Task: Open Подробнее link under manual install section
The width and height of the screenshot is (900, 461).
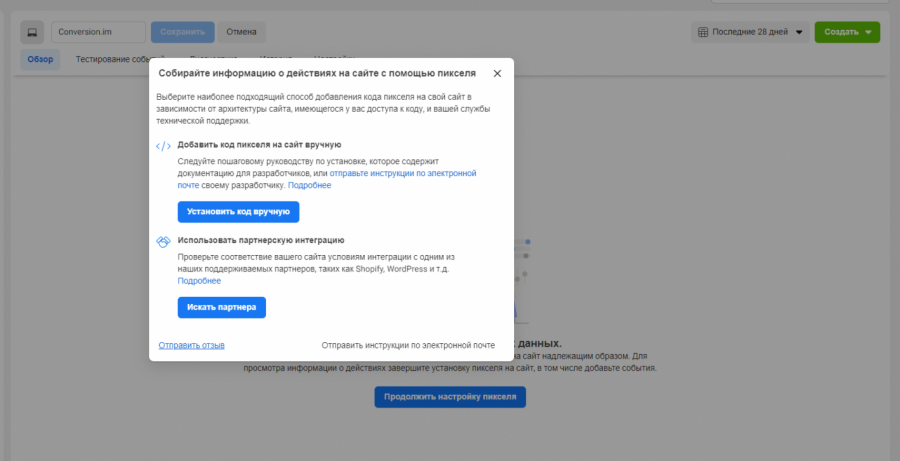Action: (309, 185)
